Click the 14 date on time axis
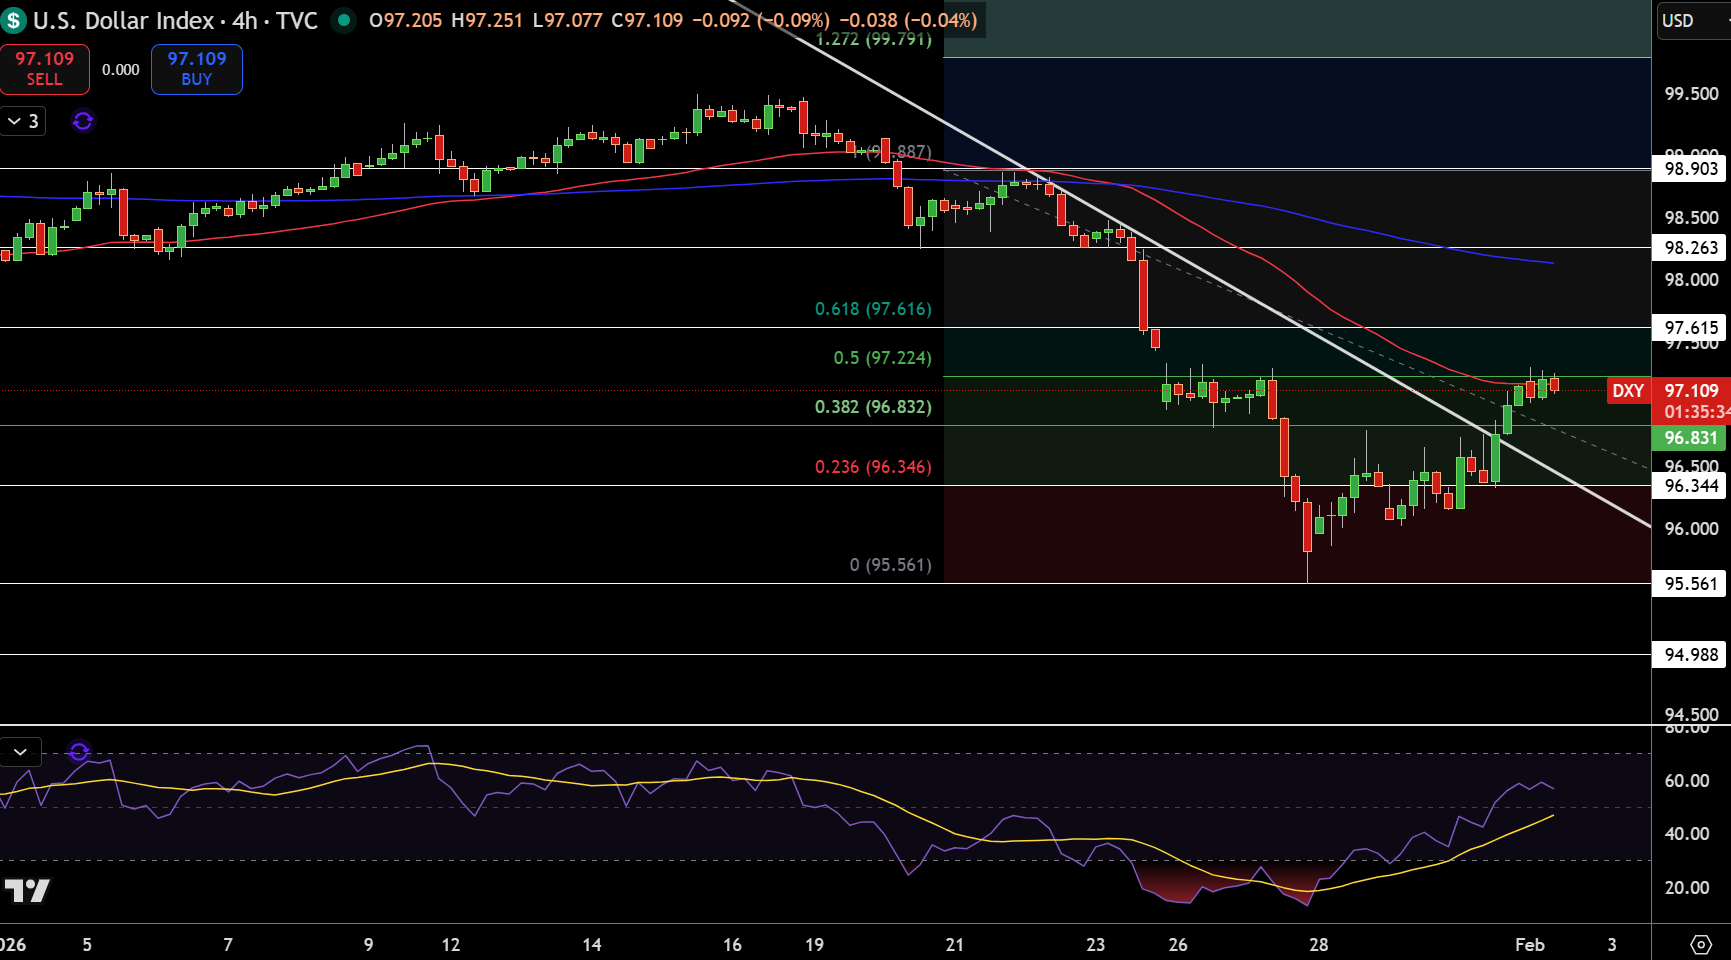The image size is (1731, 960). [592, 945]
